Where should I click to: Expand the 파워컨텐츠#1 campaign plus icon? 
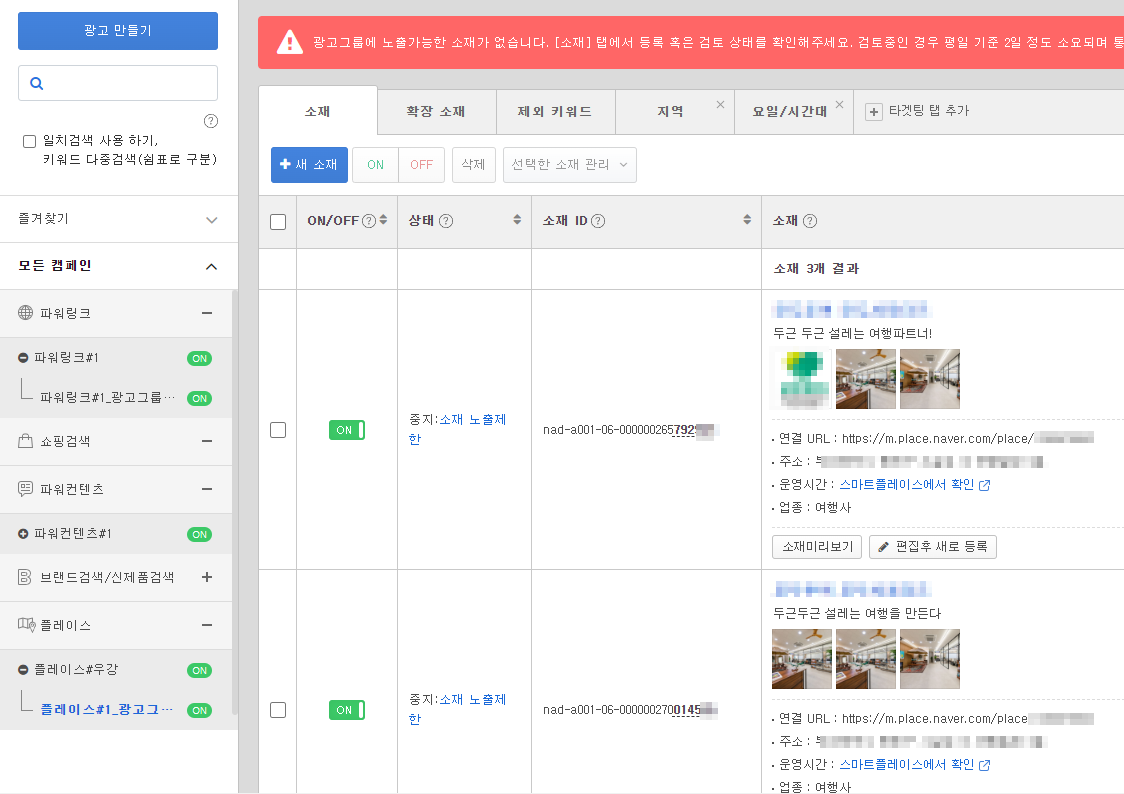click(23, 534)
